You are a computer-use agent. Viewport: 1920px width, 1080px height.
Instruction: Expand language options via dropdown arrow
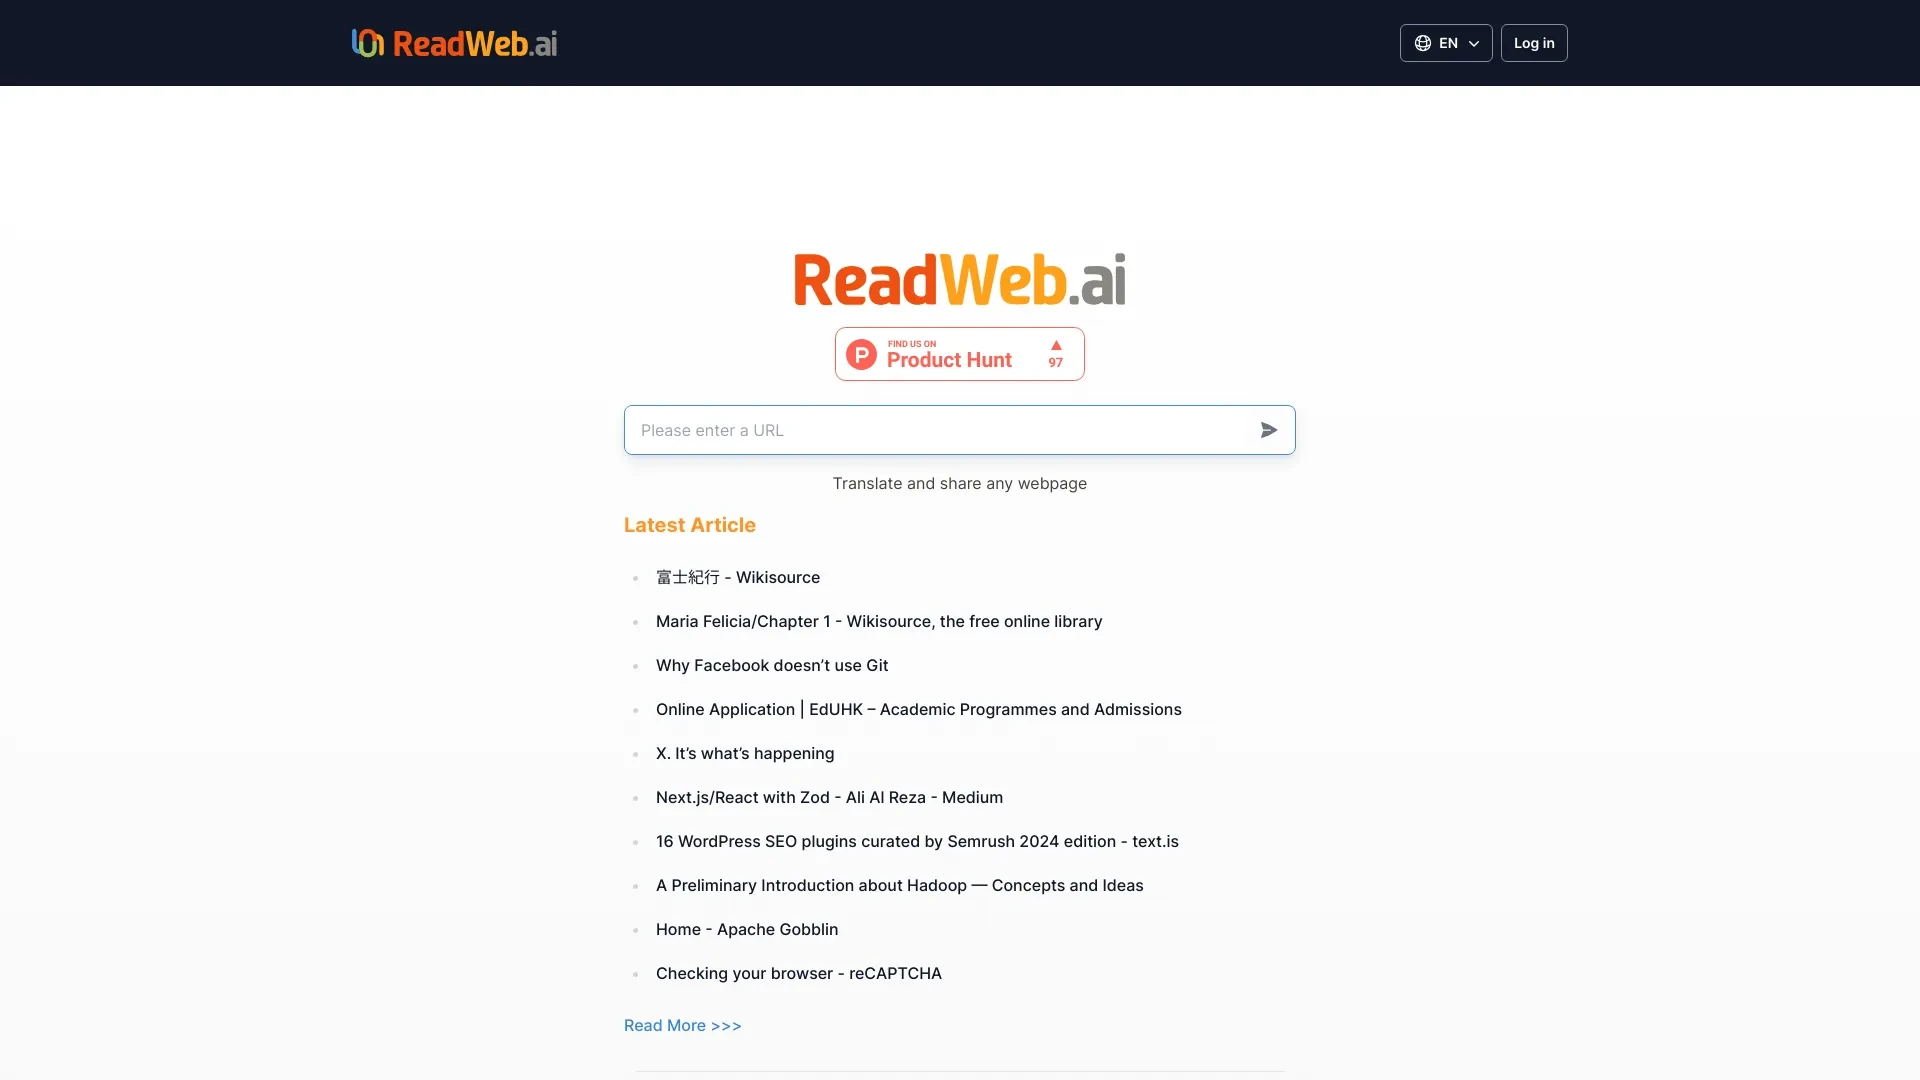point(1476,42)
